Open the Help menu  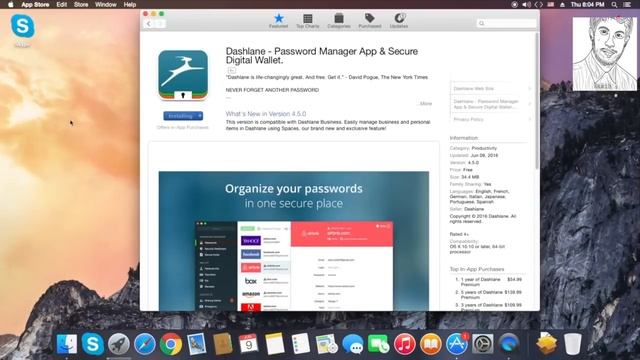pyautogui.click(x=130, y=4)
